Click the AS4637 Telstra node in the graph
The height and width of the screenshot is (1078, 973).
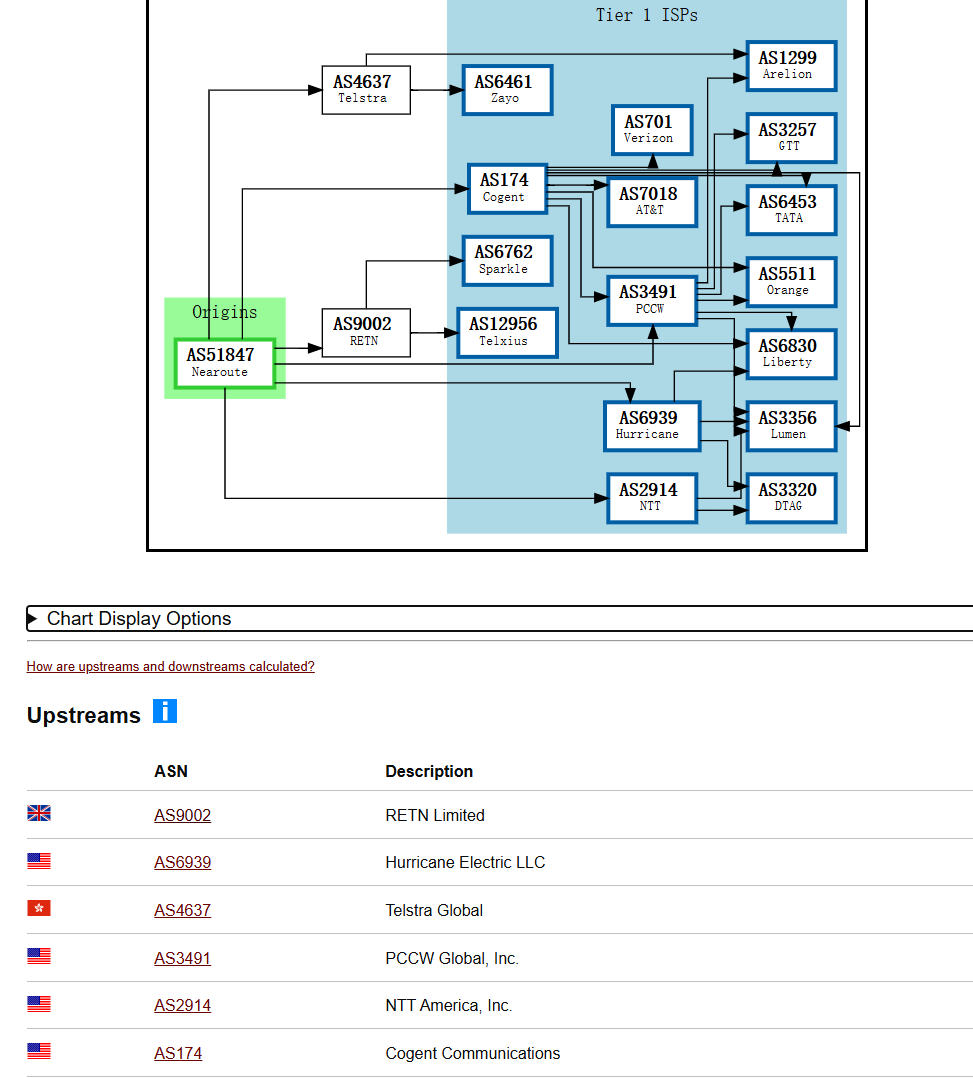coord(367,90)
